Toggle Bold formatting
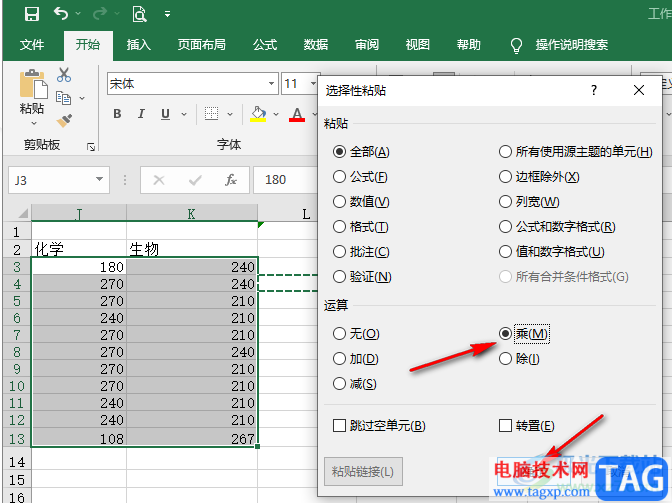Viewport: 672px width, 503px height. pyautogui.click(x=117, y=114)
